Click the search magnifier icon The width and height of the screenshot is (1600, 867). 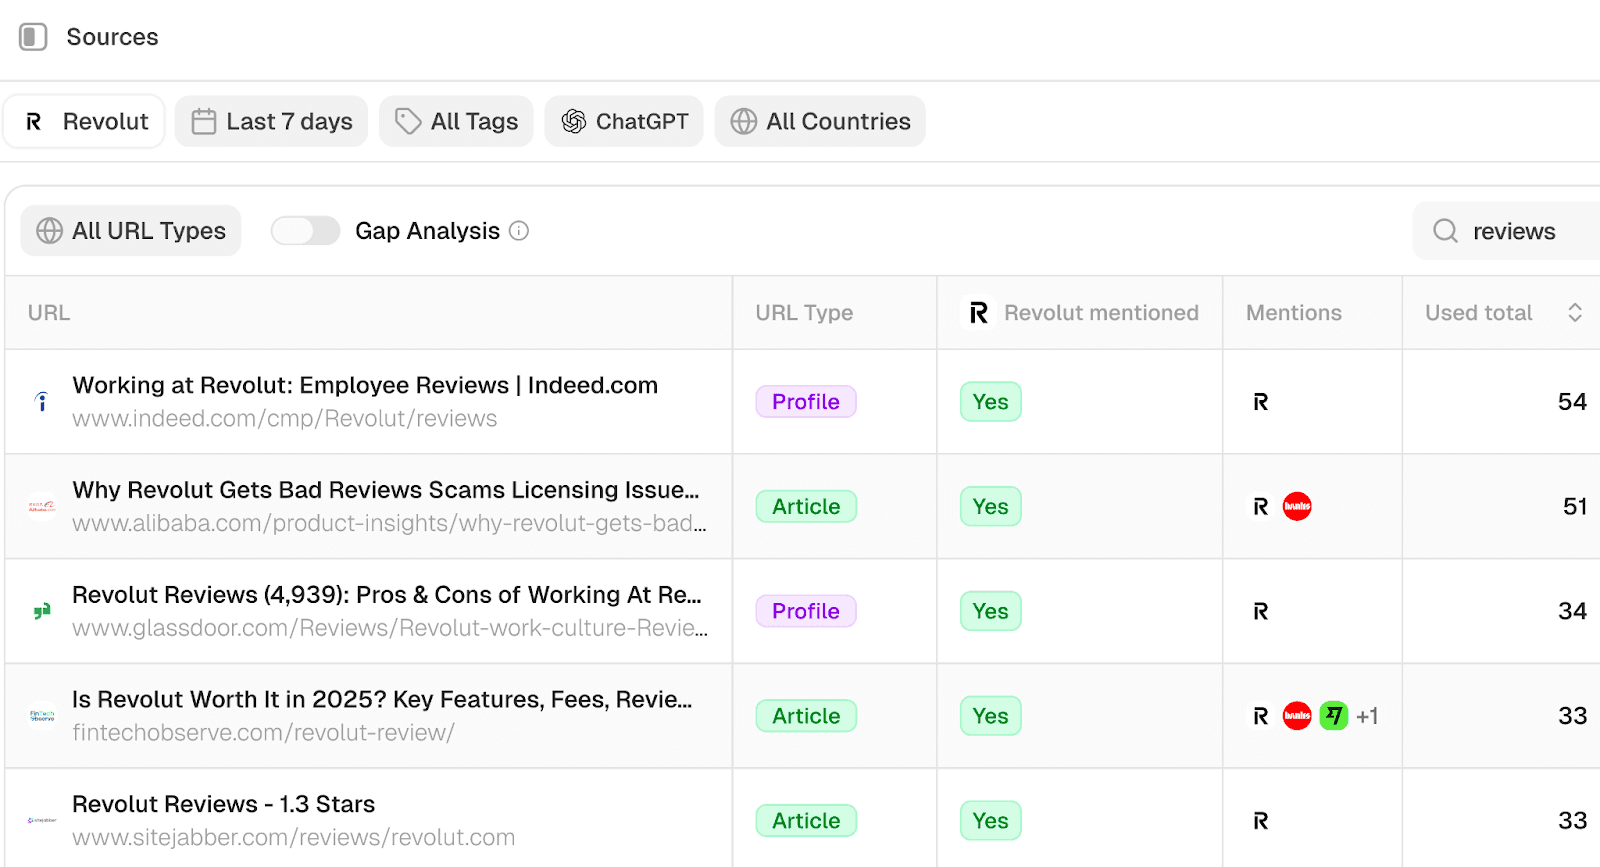1445,231
